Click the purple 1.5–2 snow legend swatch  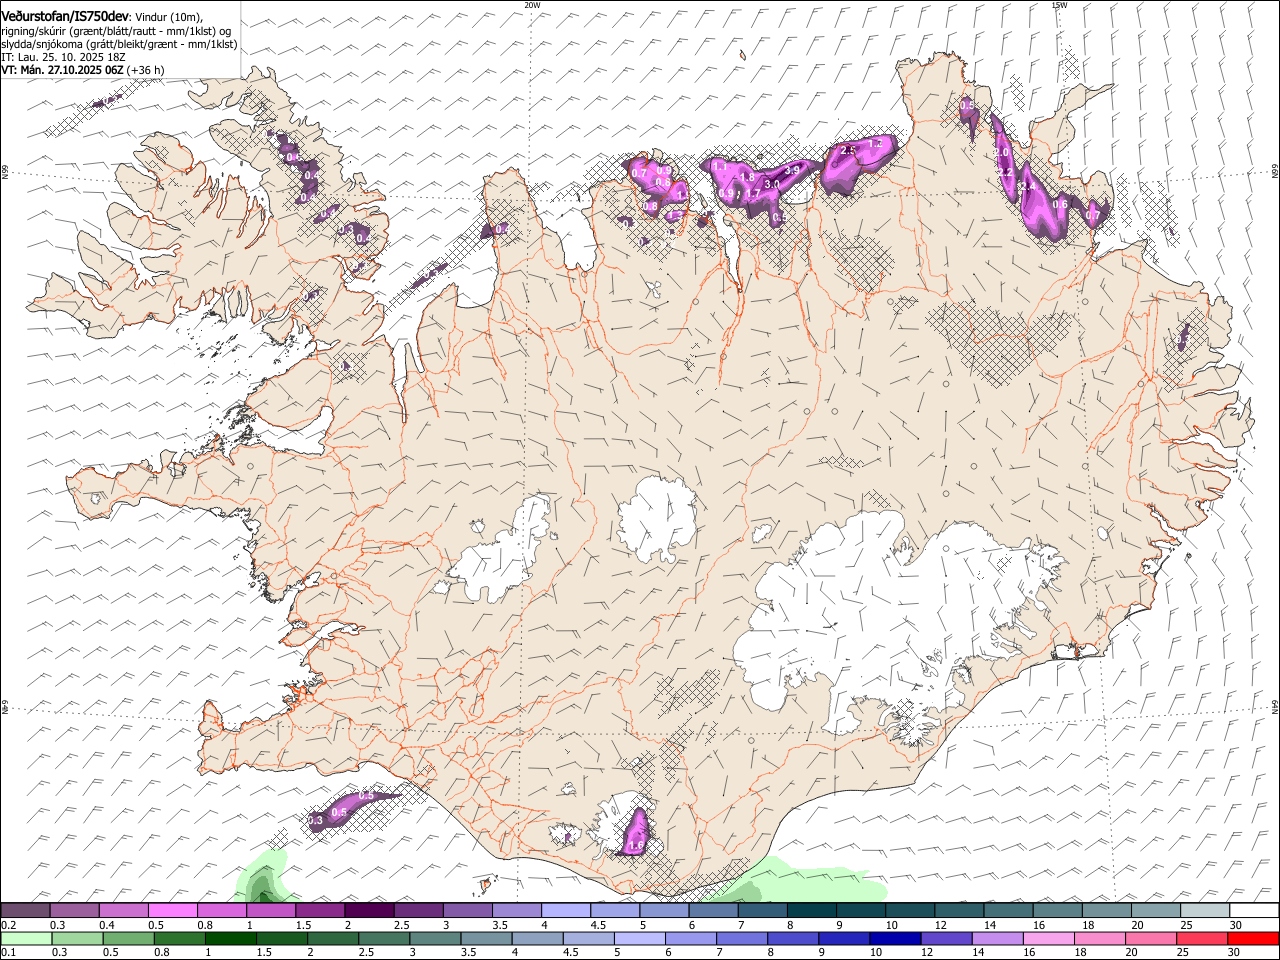(321, 910)
